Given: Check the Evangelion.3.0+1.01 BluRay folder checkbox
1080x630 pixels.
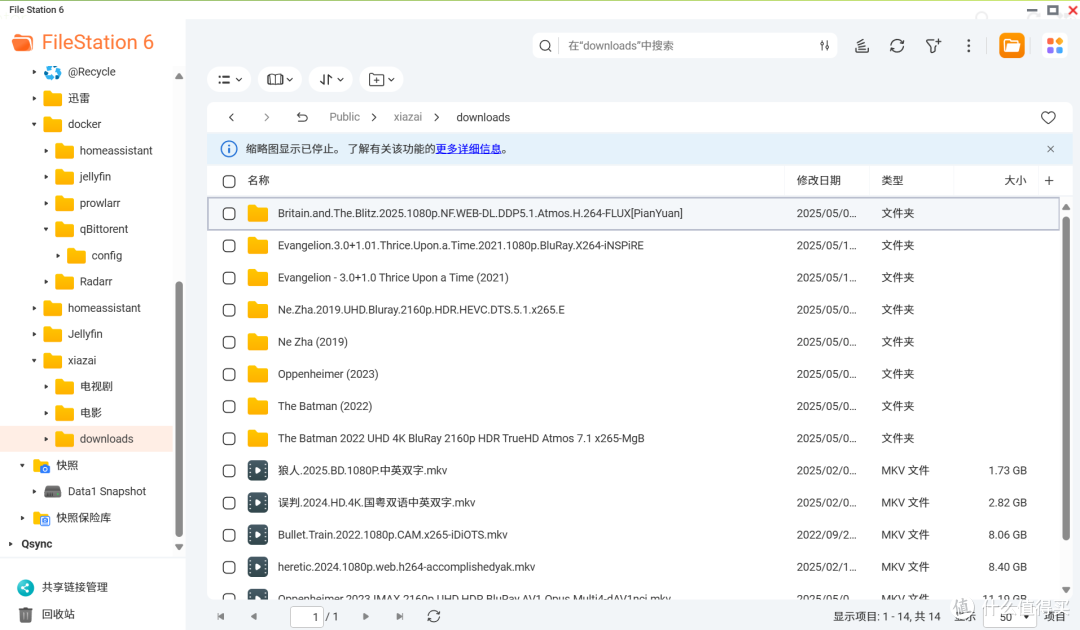Looking at the screenshot, I should point(229,246).
